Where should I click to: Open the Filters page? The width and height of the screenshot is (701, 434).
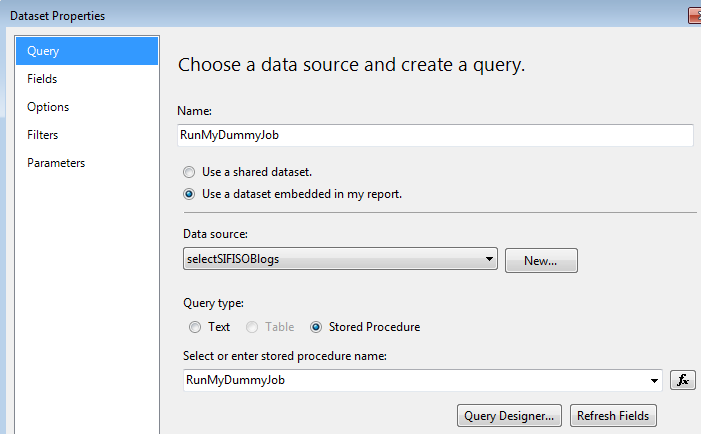click(43, 135)
